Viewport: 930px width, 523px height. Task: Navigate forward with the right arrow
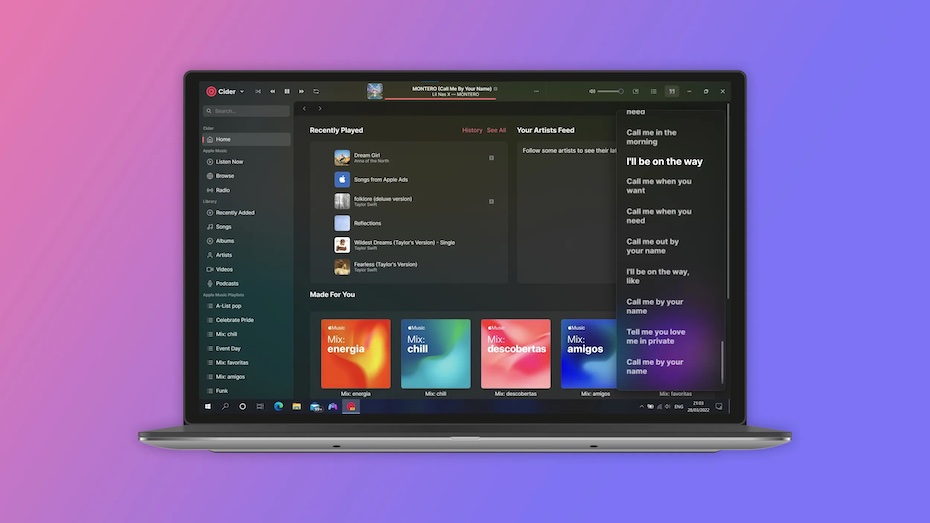click(320, 109)
